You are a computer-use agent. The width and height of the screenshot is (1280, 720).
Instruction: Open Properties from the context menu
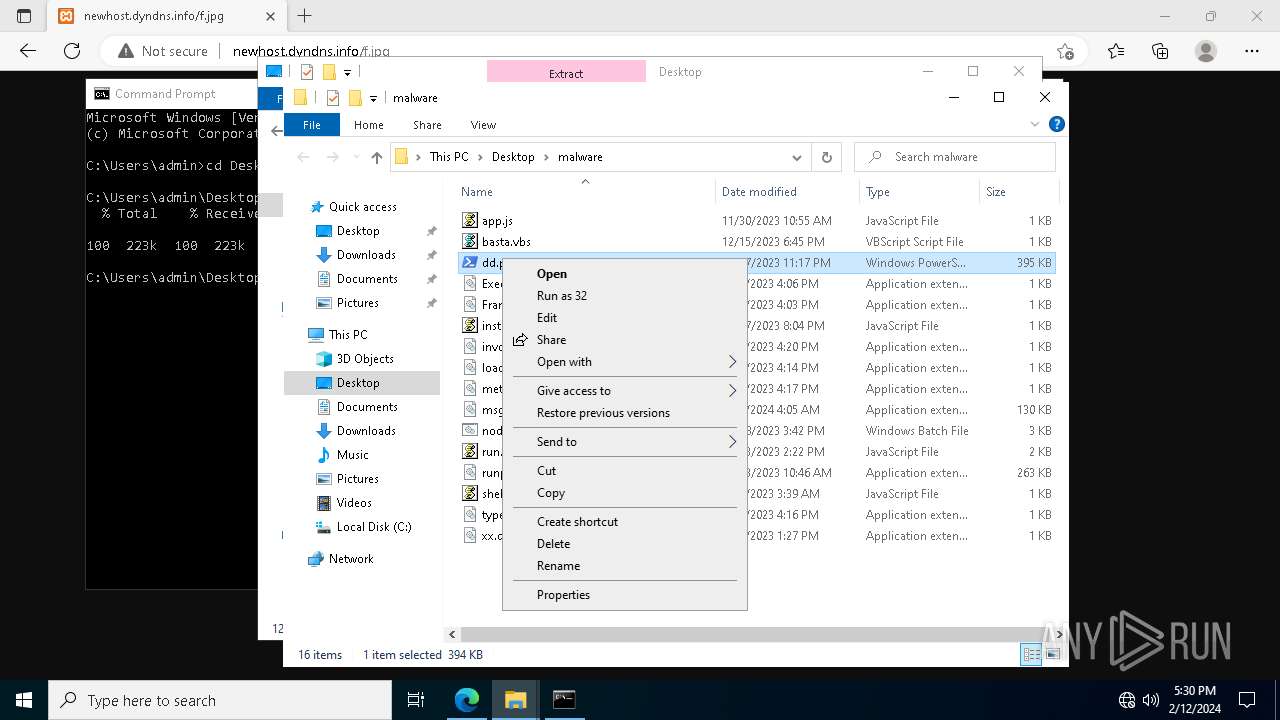[625, 595]
